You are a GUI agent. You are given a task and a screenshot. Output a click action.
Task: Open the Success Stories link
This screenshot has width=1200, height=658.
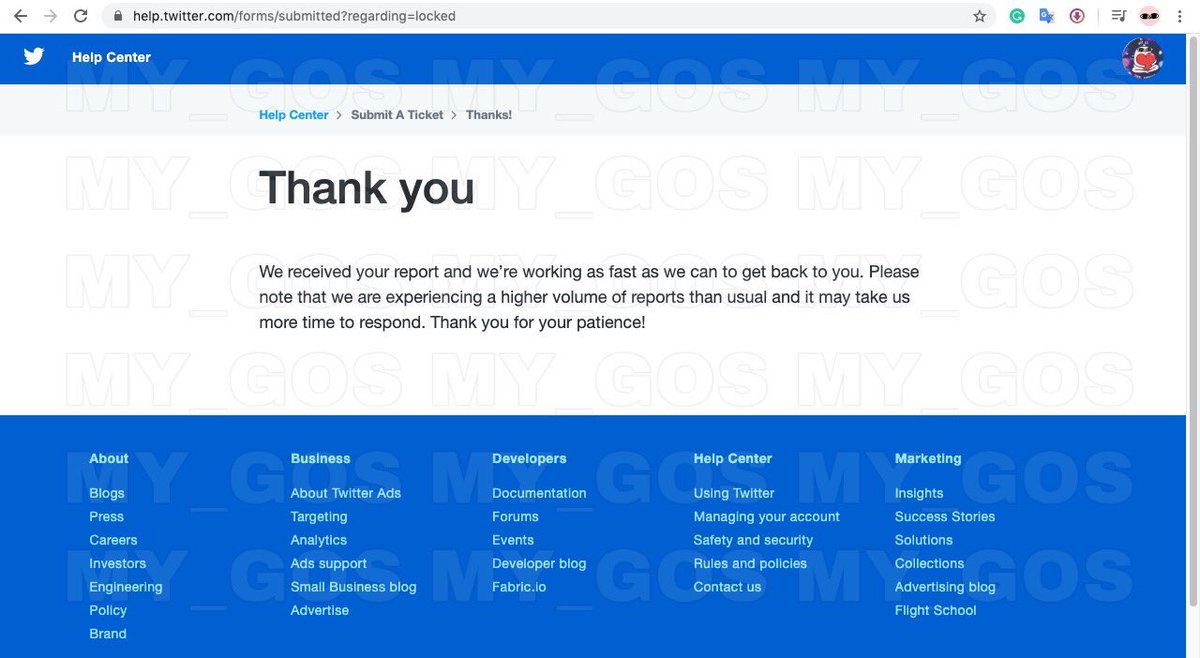(945, 517)
